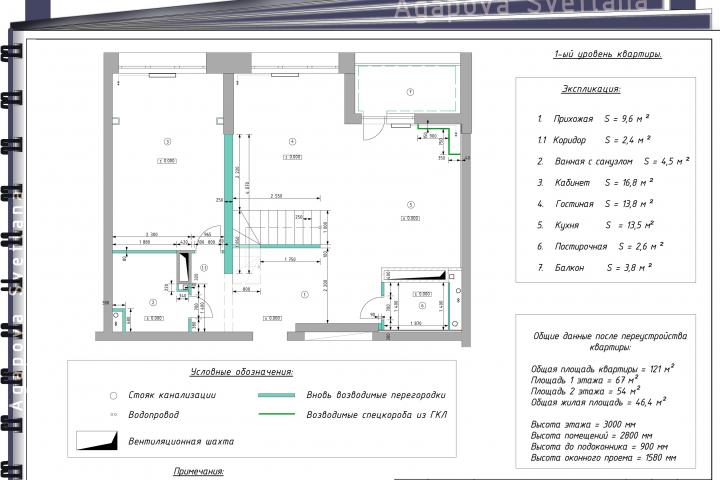The image size is (720, 480).
Task: Click the legend label 'Вновь возводимые перегородки'
Action: click(x=376, y=395)
